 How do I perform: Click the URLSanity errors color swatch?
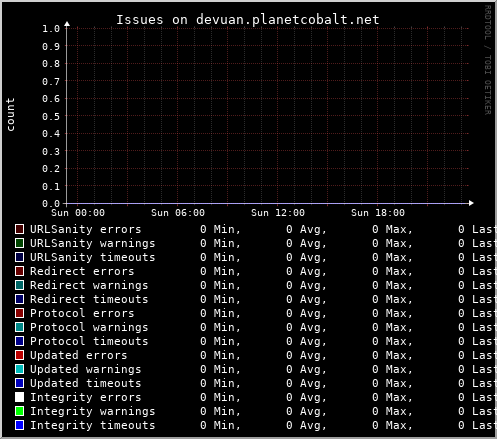click(19, 229)
